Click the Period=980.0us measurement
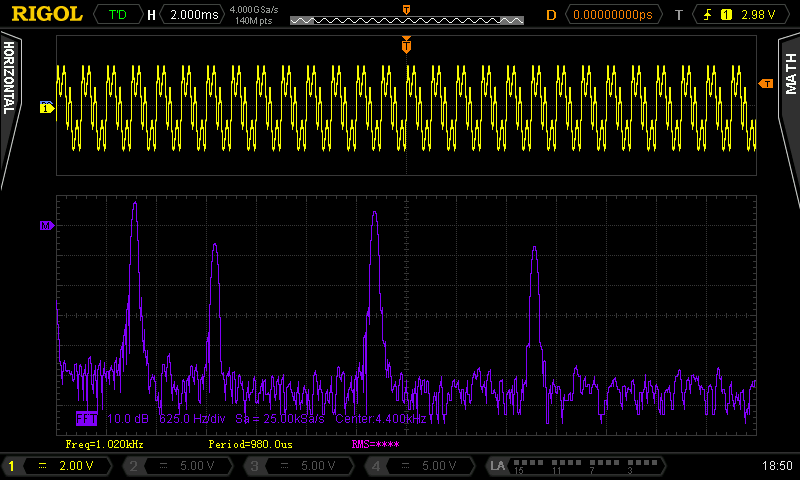Viewport: 800px width, 480px height. coord(251,444)
